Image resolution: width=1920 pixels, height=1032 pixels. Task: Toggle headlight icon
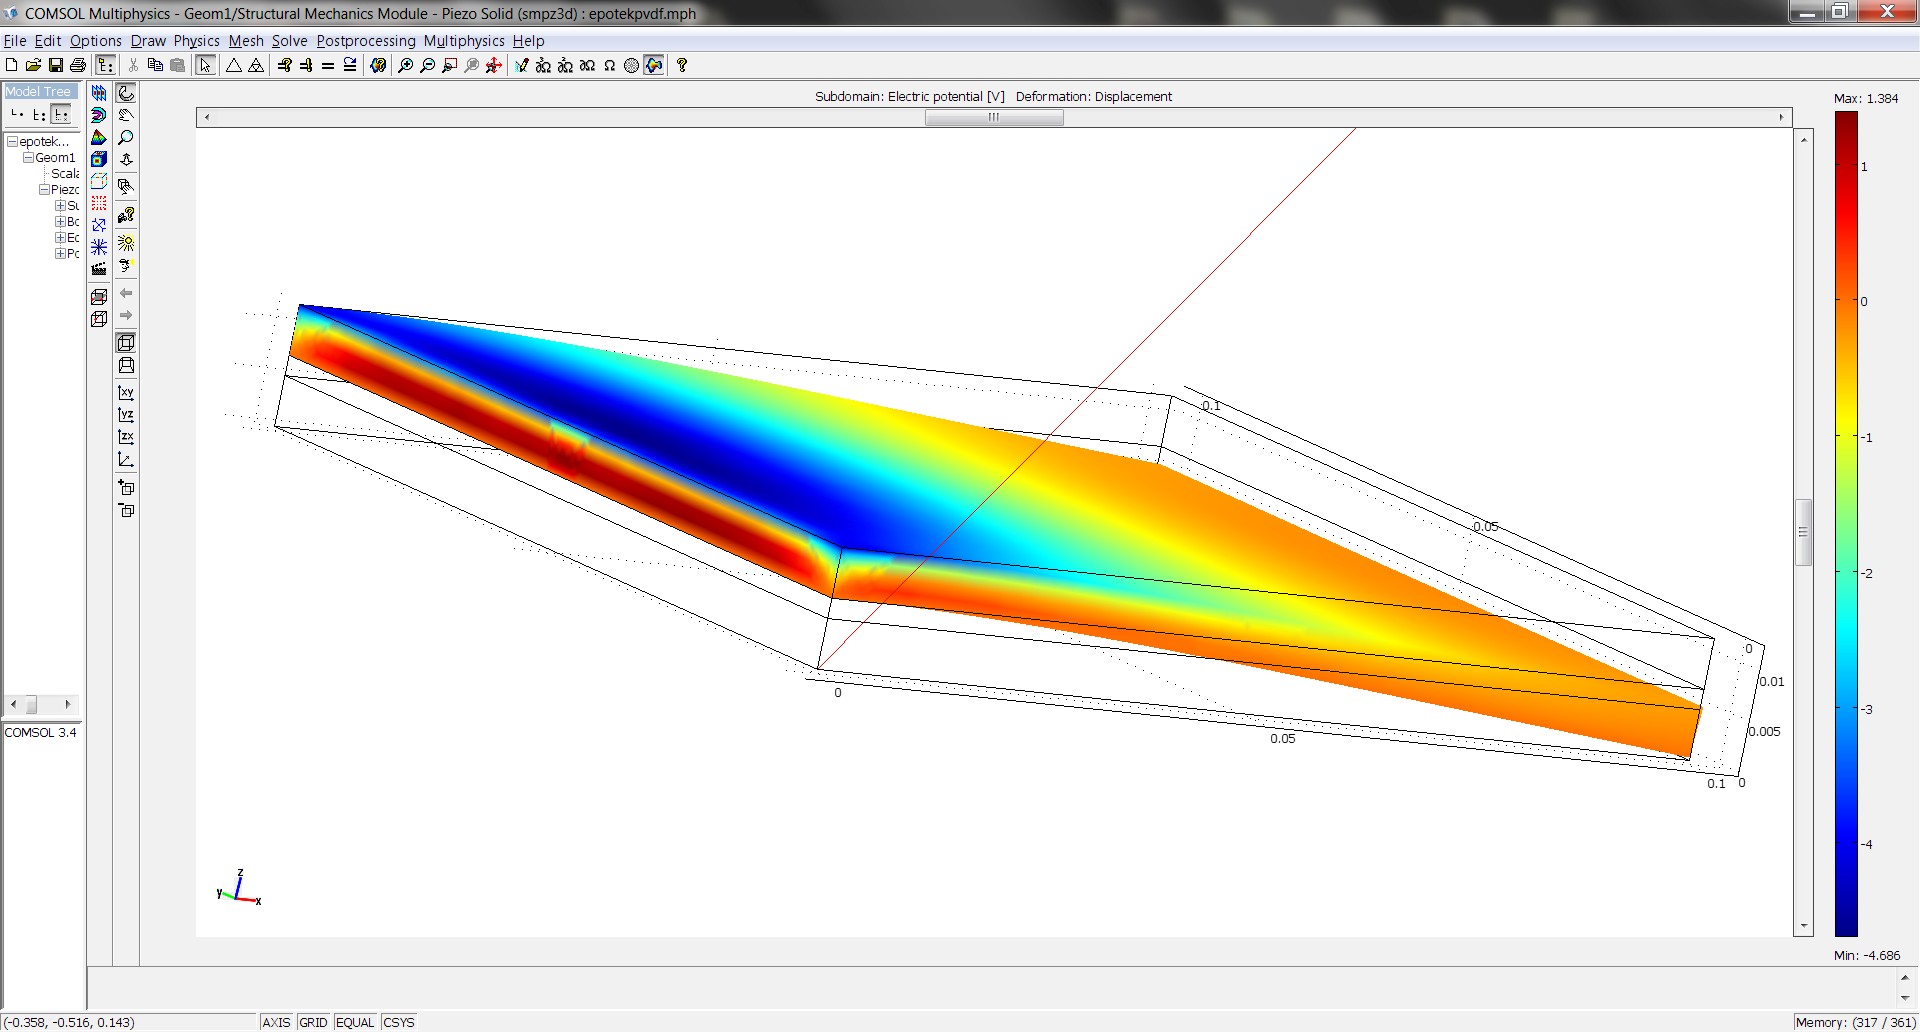point(126,265)
